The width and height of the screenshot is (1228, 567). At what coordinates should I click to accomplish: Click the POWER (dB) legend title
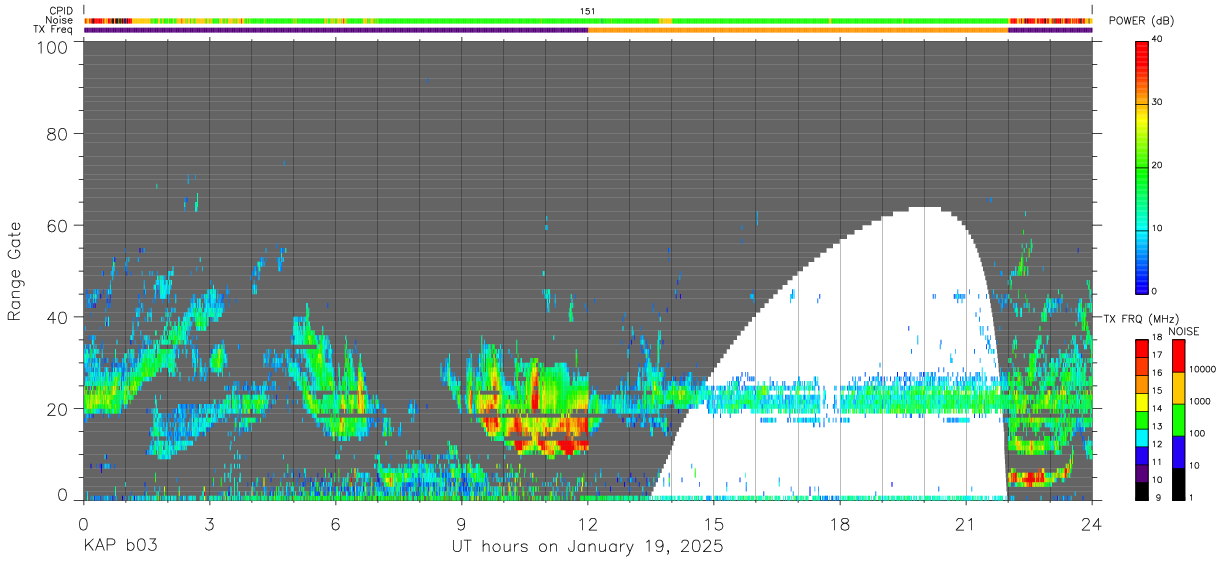pos(1141,21)
